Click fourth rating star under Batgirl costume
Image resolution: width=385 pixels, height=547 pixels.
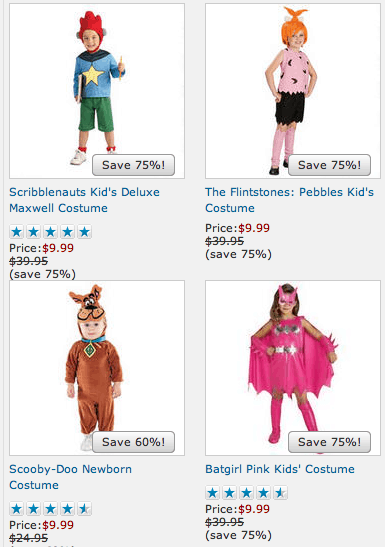tap(263, 493)
